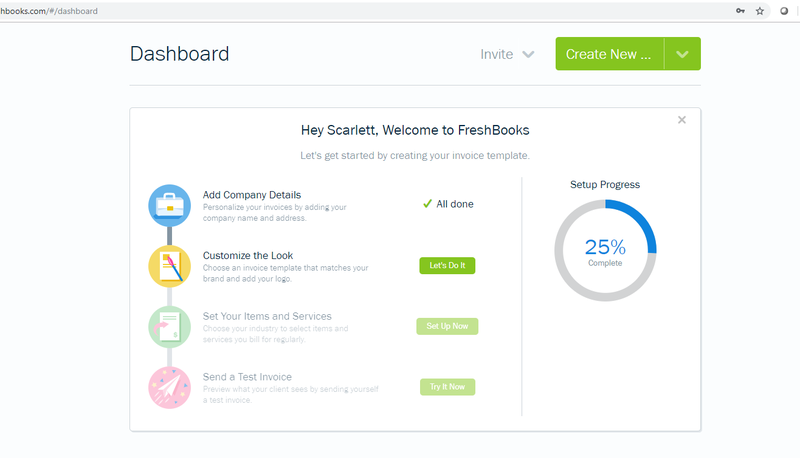The height and width of the screenshot is (458, 800).
Task: Open the Send a Test Invoice title
Action: [x=247, y=377]
